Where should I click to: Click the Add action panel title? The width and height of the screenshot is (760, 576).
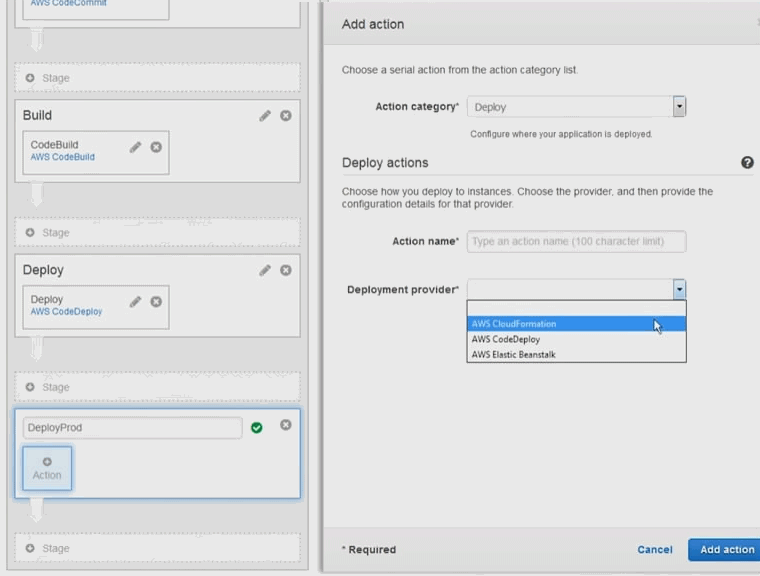pyautogui.click(x=373, y=24)
